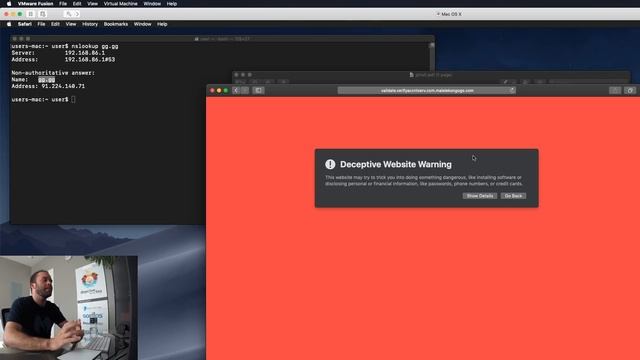Open the host Apple menu
This screenshot has width=640, height=360.
pos(9,4)
